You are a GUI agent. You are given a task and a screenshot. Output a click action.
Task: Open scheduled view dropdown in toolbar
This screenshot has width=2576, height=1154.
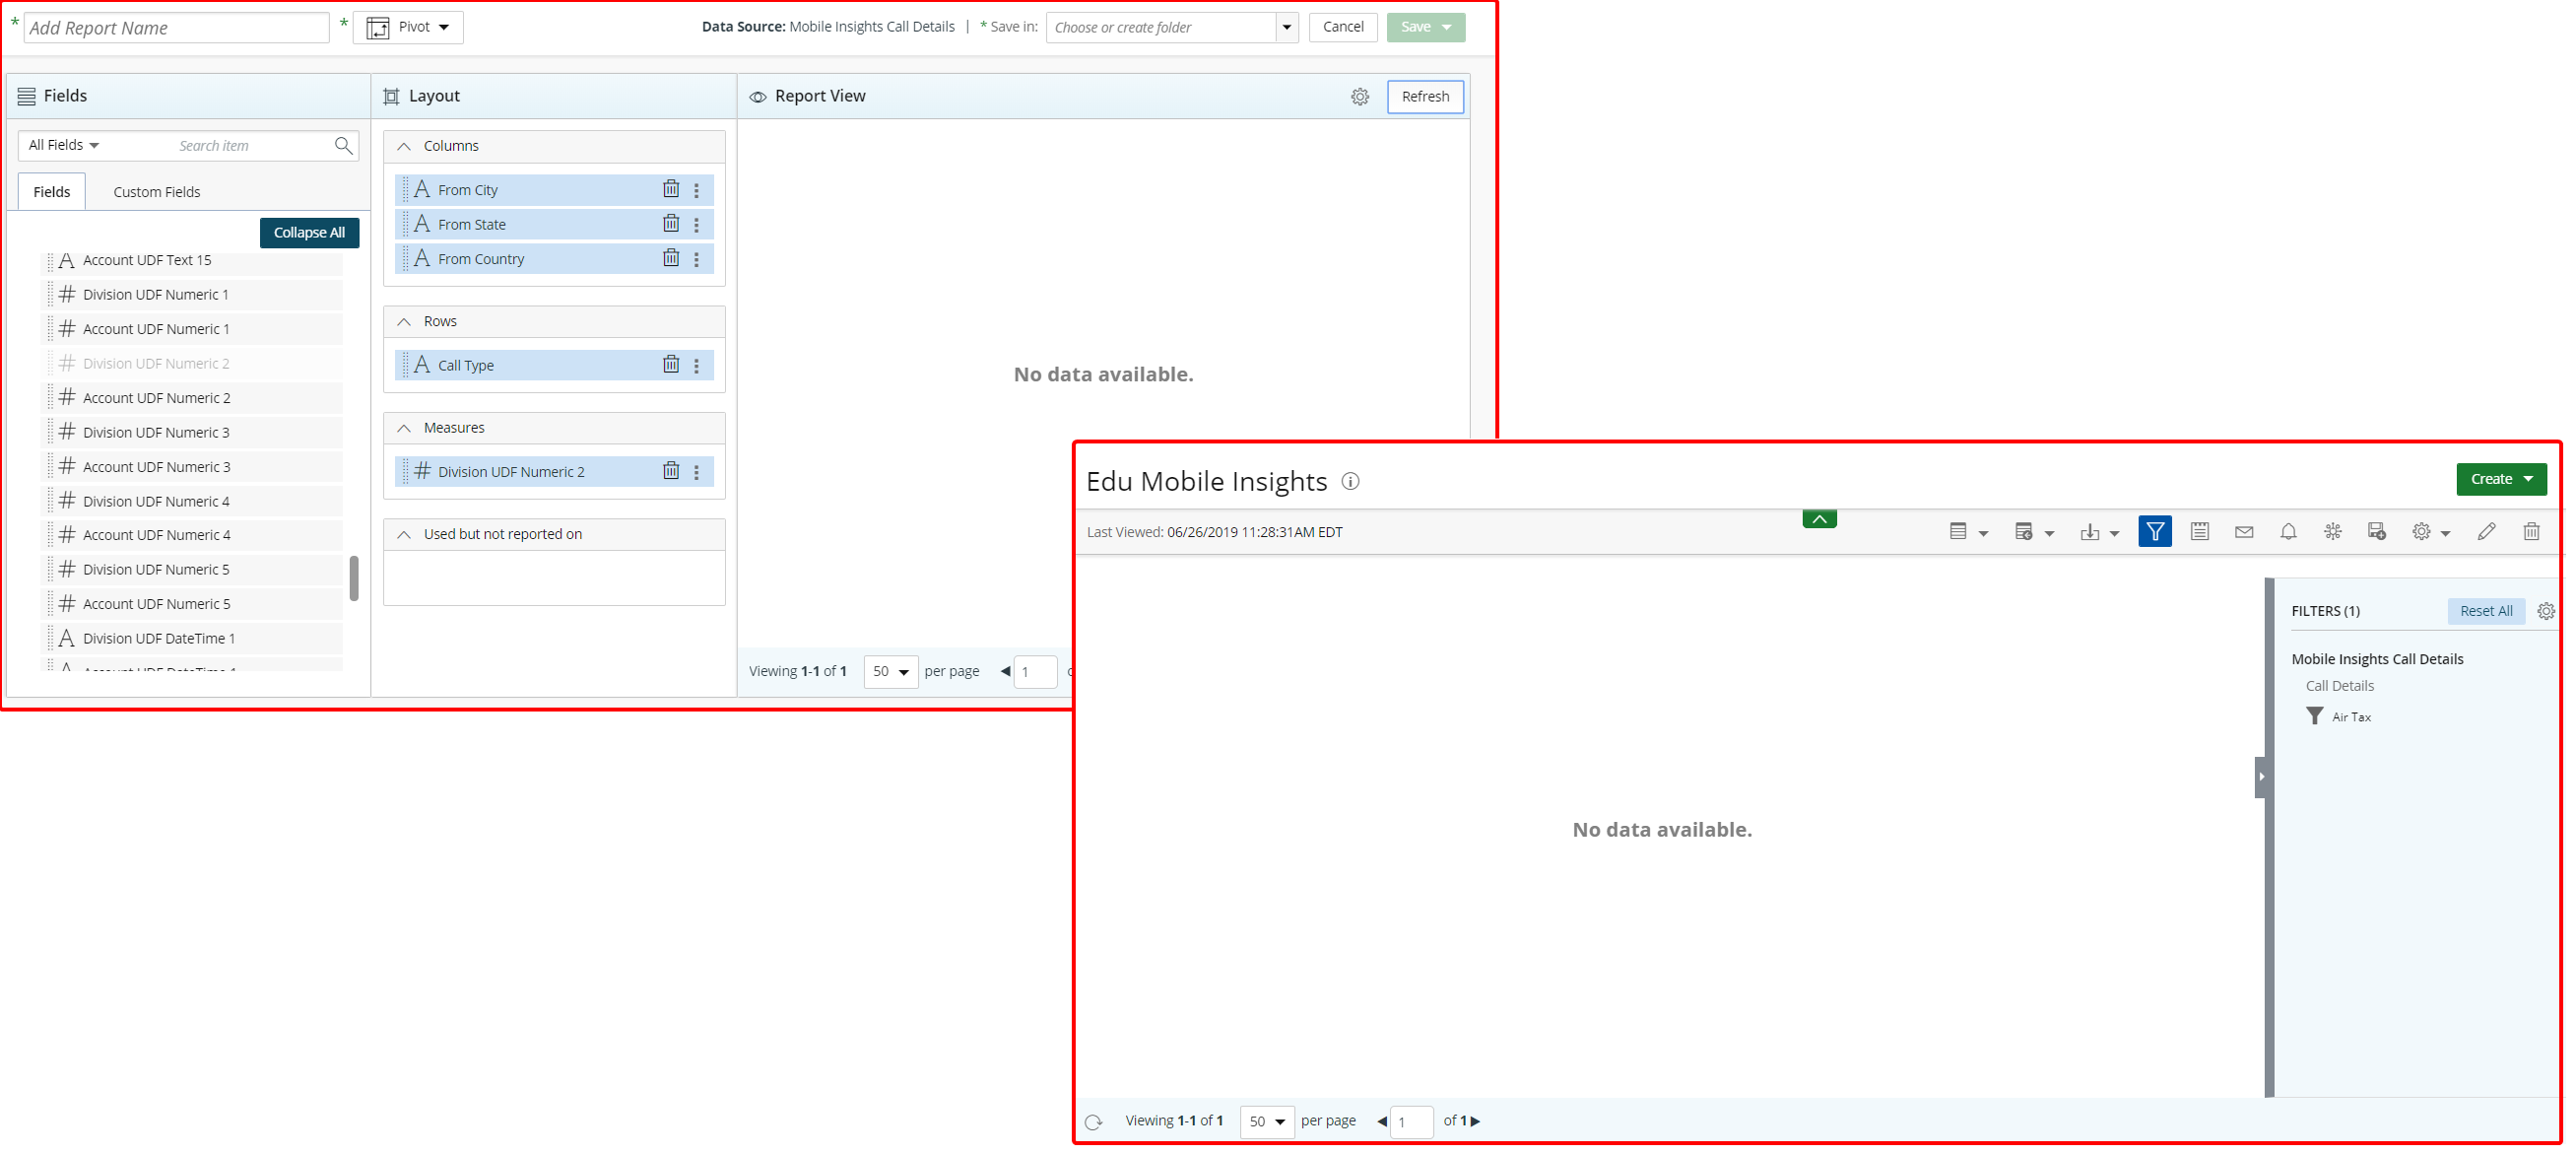pos(2034,531)
